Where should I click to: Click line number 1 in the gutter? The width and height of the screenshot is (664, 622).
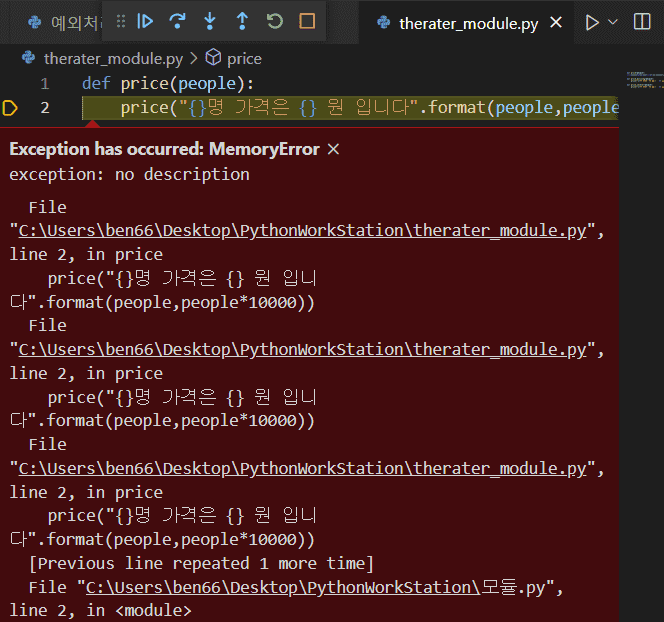click(x=45, y=83)
